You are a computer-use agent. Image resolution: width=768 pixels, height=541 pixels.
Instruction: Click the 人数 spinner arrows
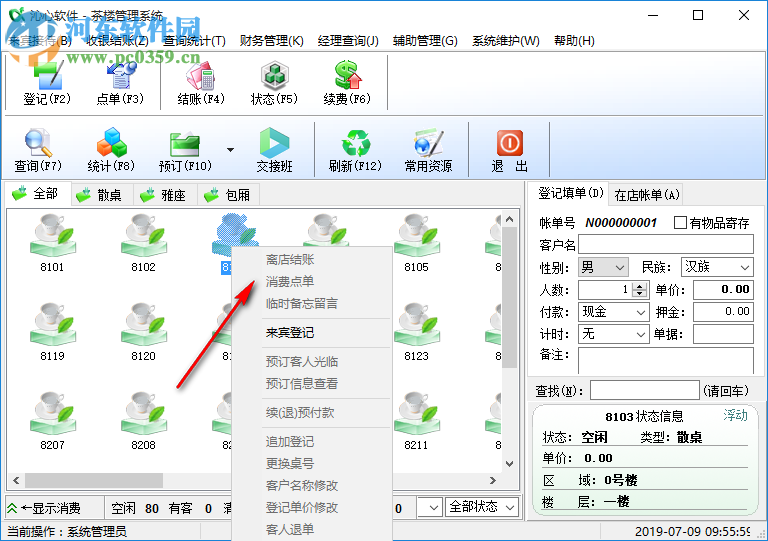tap(639, 290)
